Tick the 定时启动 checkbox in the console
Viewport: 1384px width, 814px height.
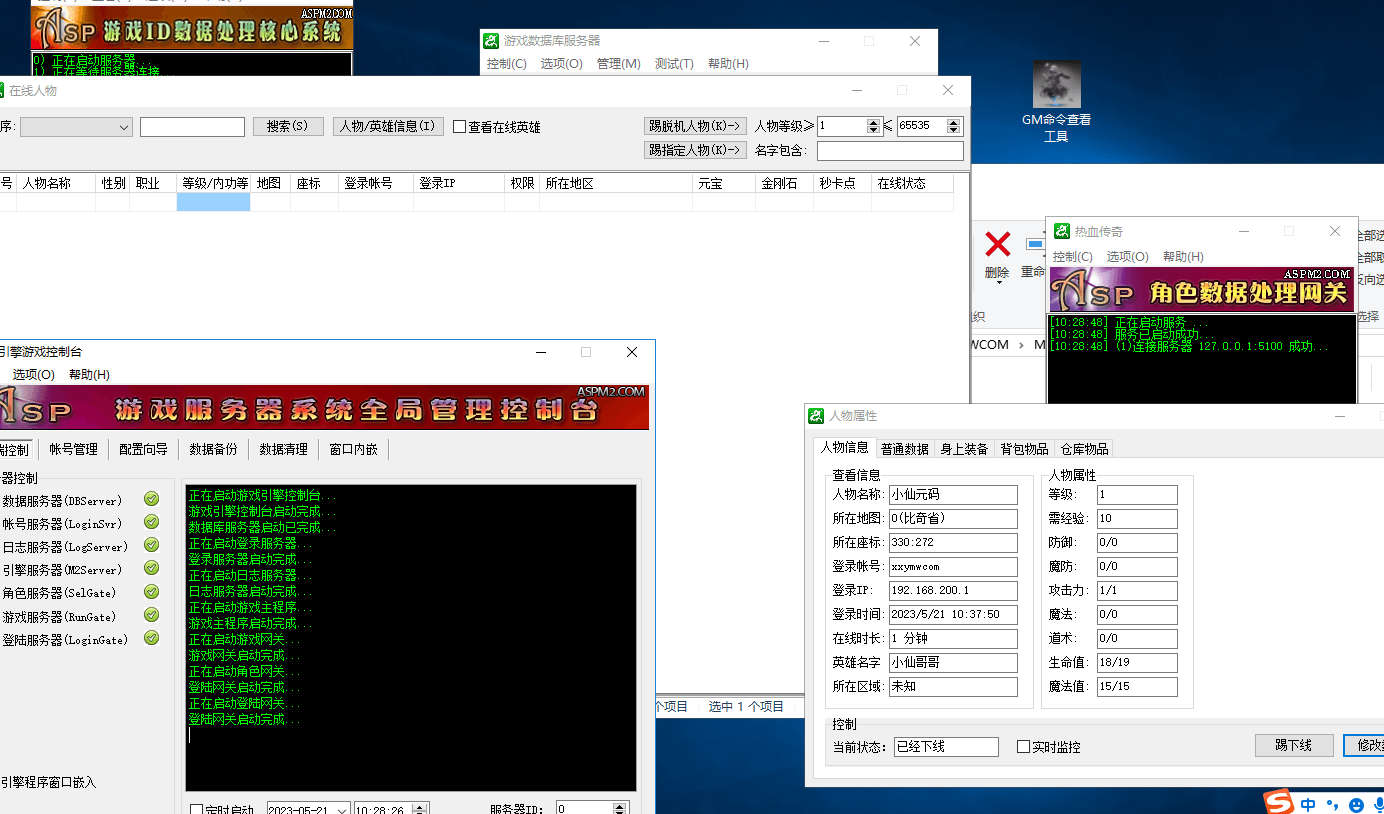click(x=197, y=810)
